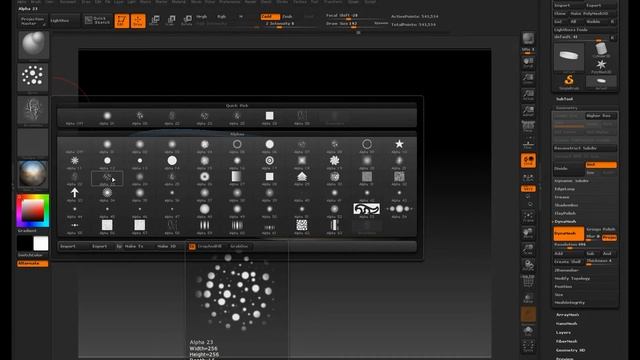
Task: Choose the white square Alpha 28
Action: 269,177
